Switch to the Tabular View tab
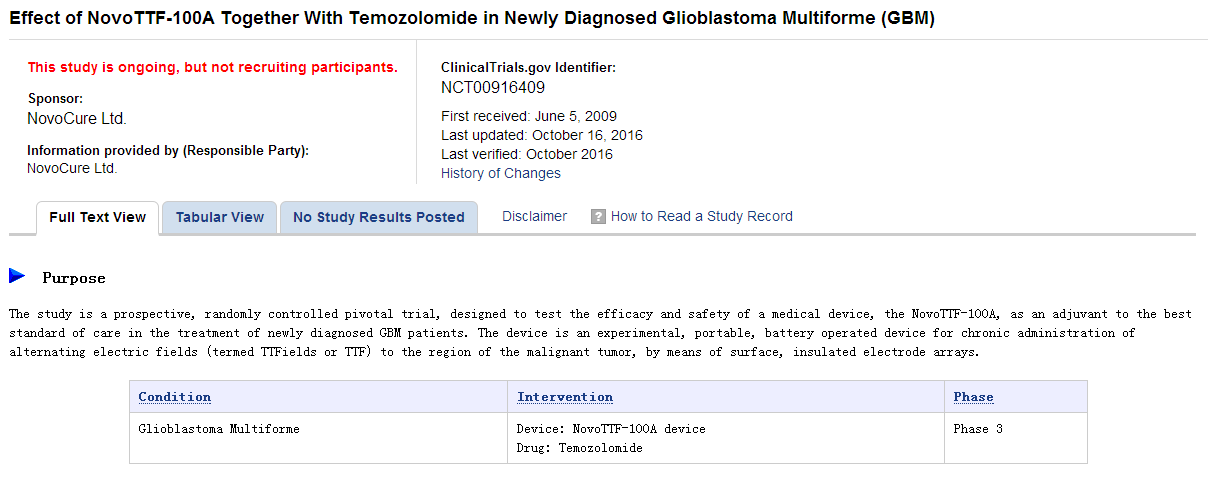This screenshot has height=477, width=1218. (220, 218)
